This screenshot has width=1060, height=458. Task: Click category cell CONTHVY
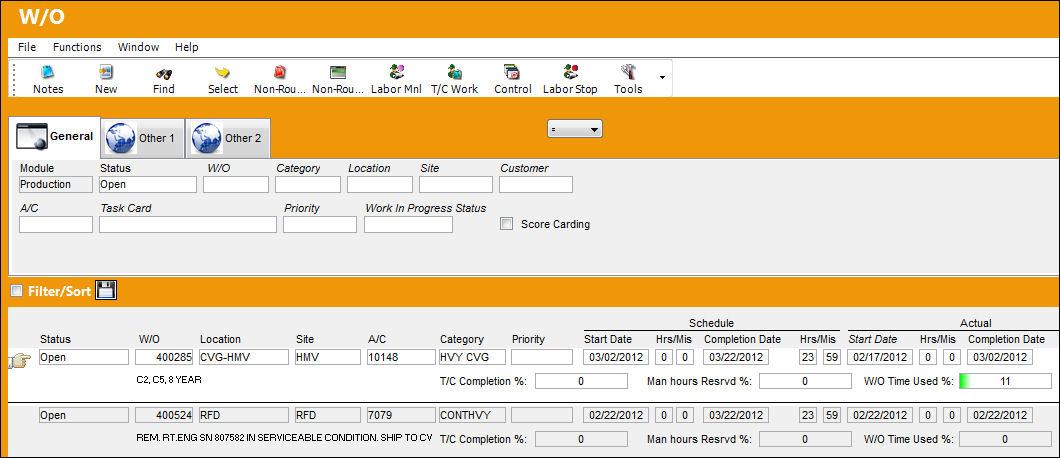[x=472, y=415]
